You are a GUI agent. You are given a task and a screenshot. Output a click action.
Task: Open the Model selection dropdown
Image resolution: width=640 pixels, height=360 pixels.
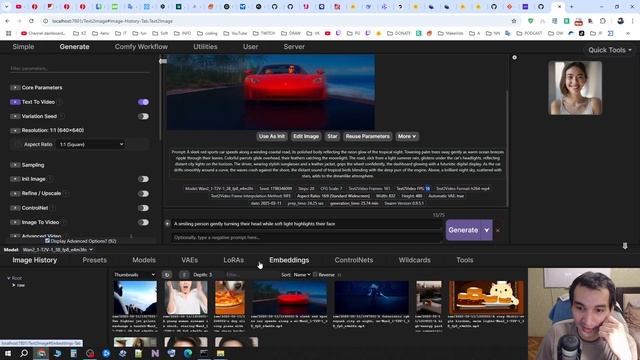pos(58,250)
